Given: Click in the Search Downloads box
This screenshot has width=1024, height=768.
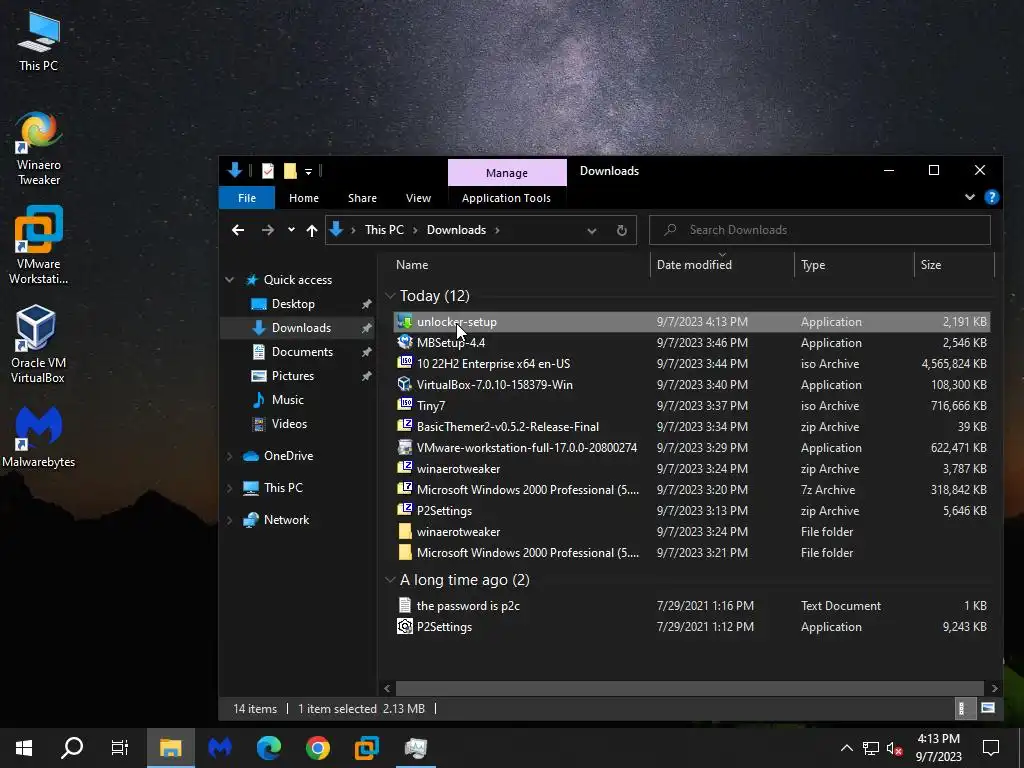Looking at the screenshot, I should [820, 230].
